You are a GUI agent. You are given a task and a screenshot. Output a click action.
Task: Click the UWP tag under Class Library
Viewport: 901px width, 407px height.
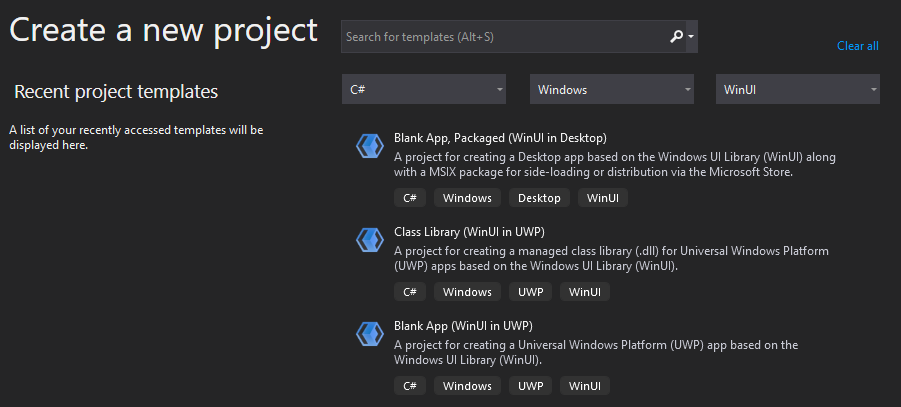[530, 292]
